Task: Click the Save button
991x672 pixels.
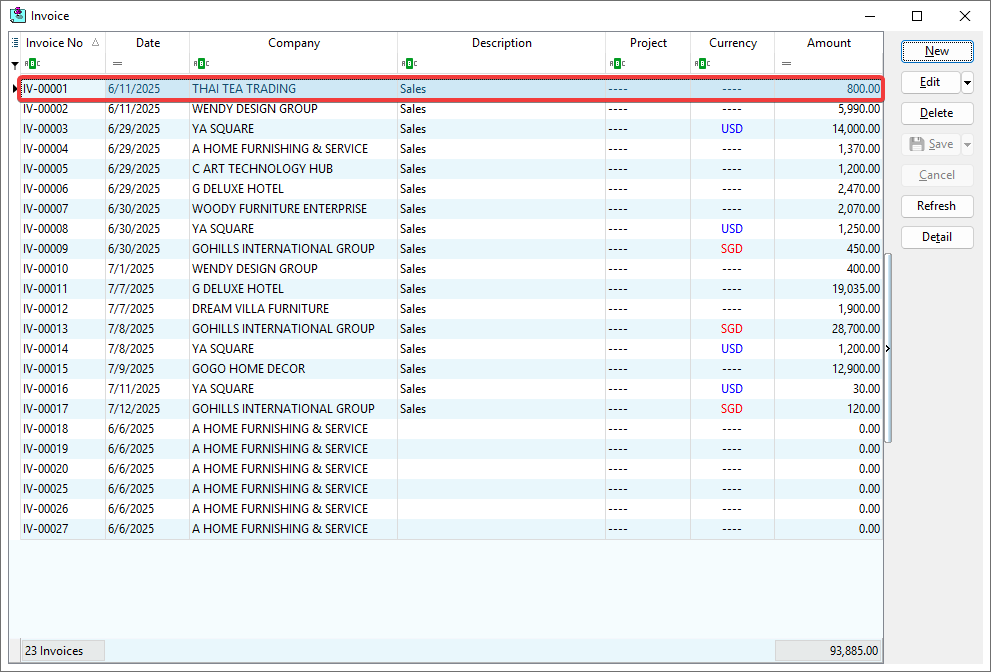Action: (930, 144)
